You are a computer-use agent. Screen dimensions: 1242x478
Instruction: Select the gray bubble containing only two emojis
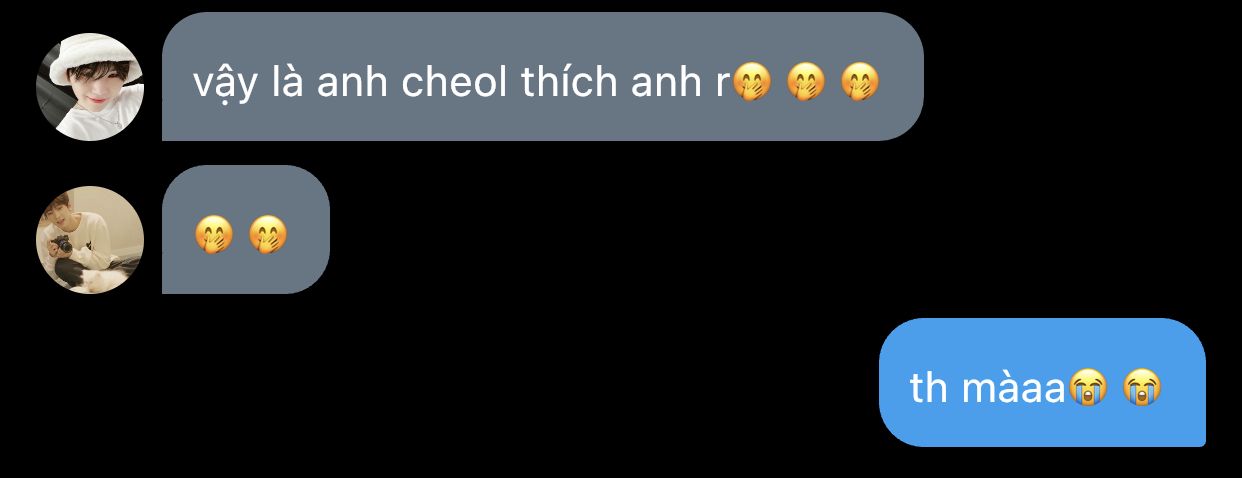point(246,229)
